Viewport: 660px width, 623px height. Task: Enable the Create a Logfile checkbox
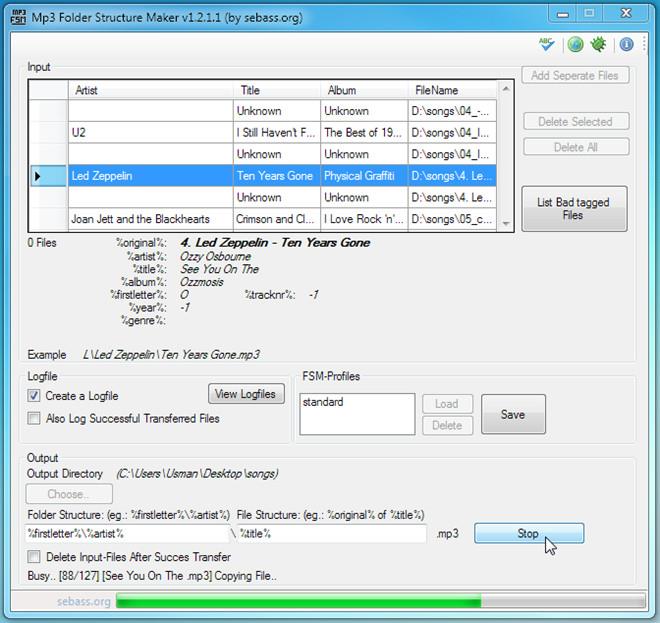pos(34,396)
